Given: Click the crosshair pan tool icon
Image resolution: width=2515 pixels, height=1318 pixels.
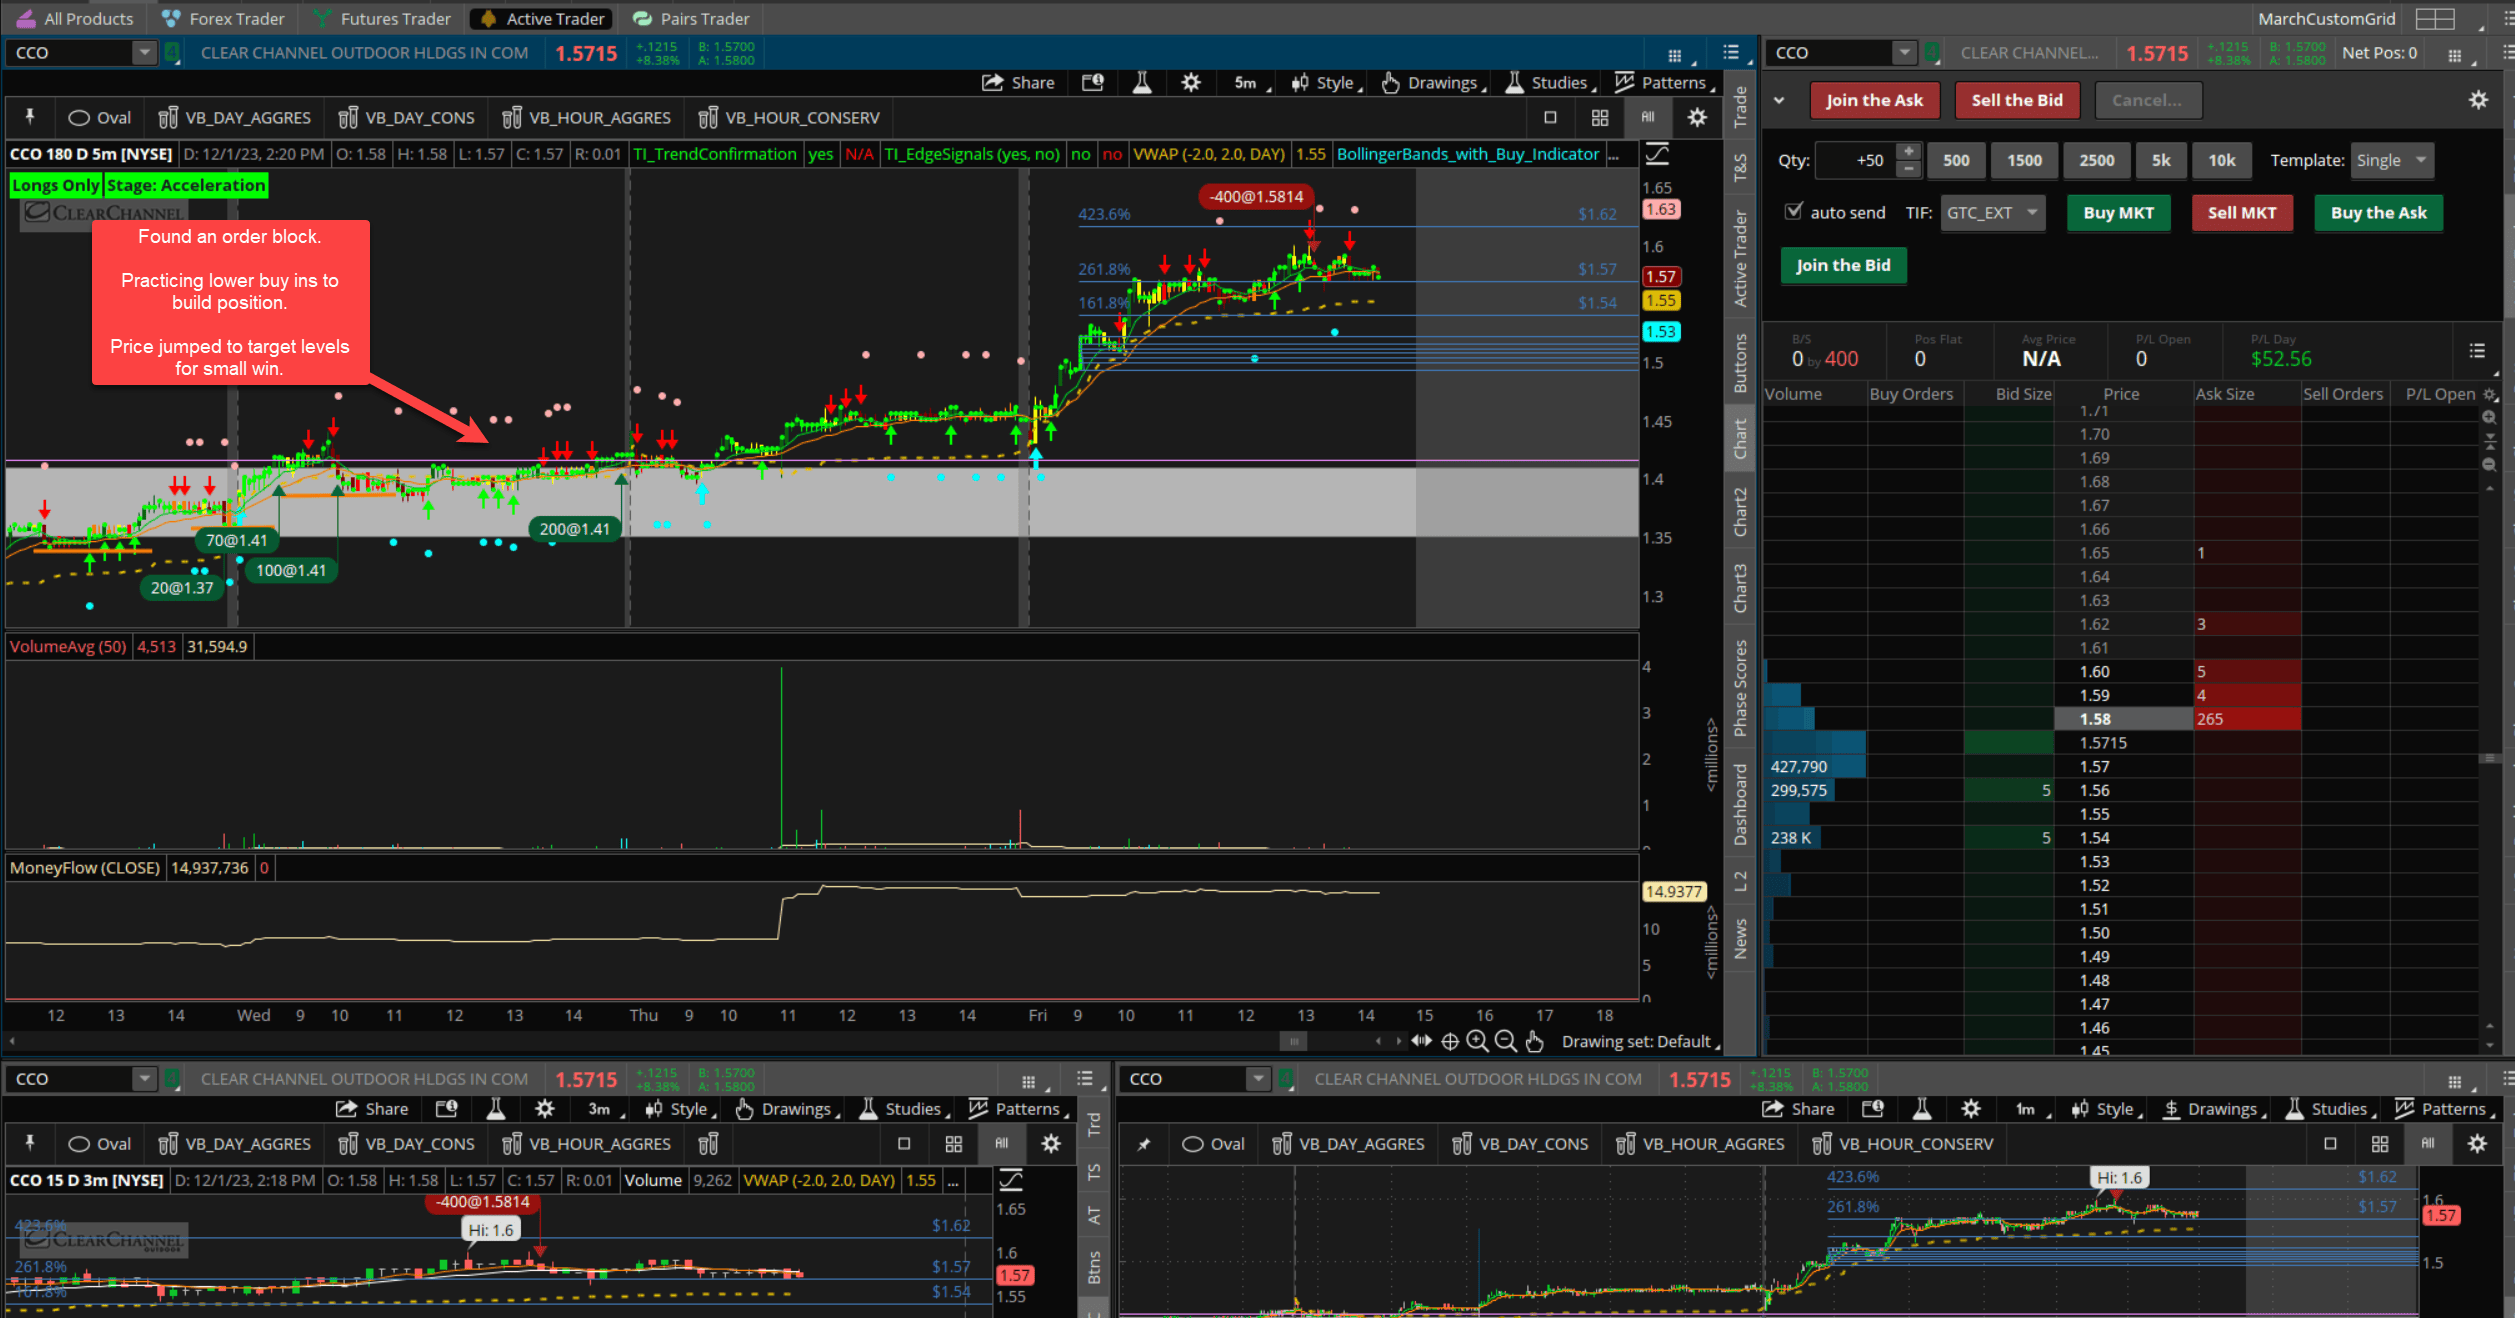Looking at the screenshot, I should pyautogui.click(x=1449, y=1042).
